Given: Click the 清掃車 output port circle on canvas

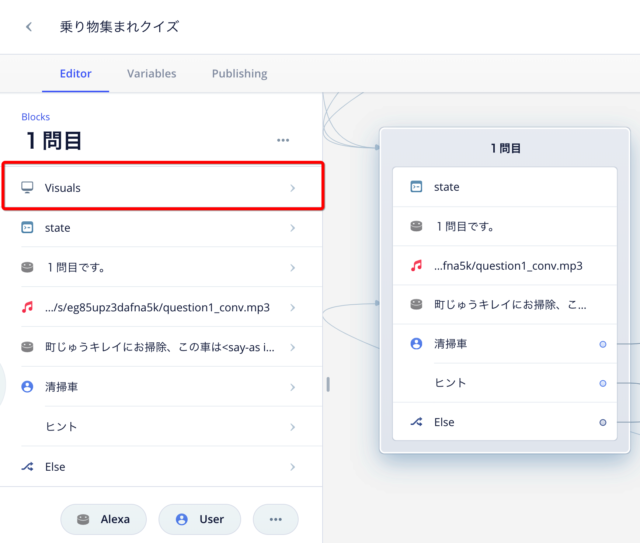Looking at the screenshot, I should pos(602,344).
